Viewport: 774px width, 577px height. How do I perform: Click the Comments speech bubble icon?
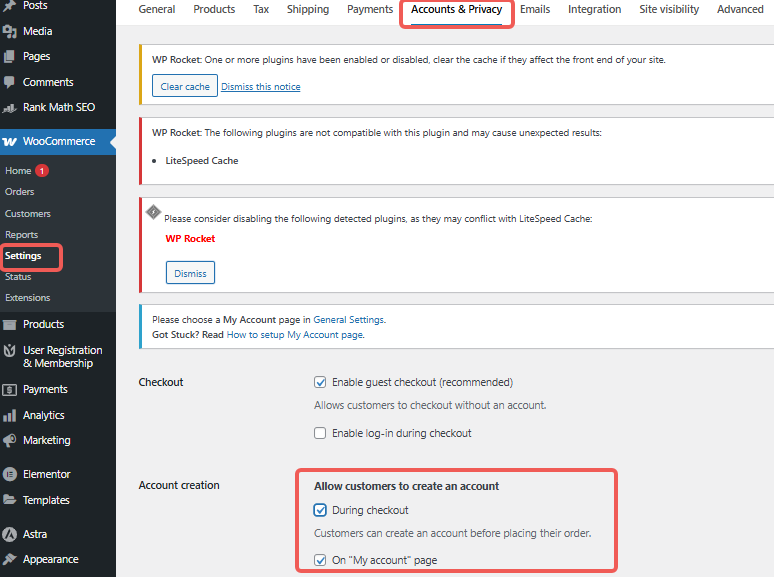point(10,82)
